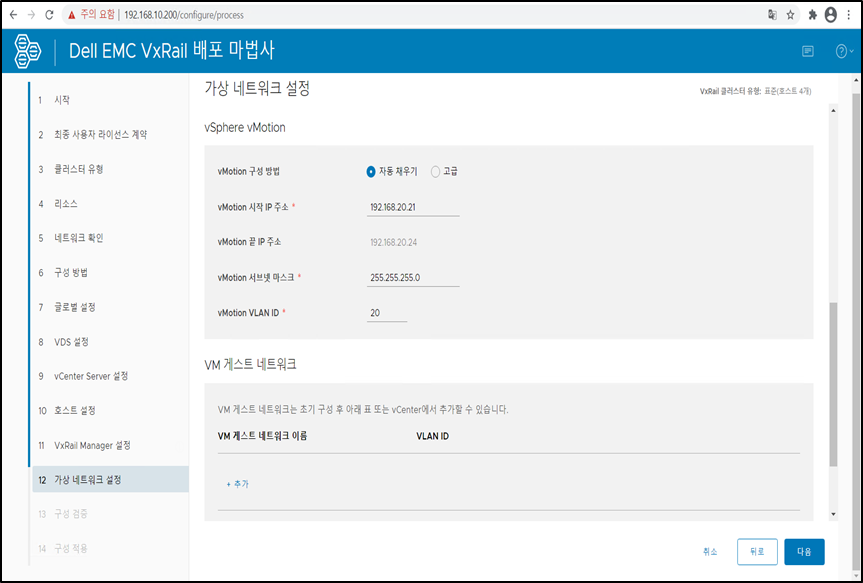The width and height of the screenshot is (863, 583).
Task: Bookmark page with star icon
Action: (x=790, y=15)
